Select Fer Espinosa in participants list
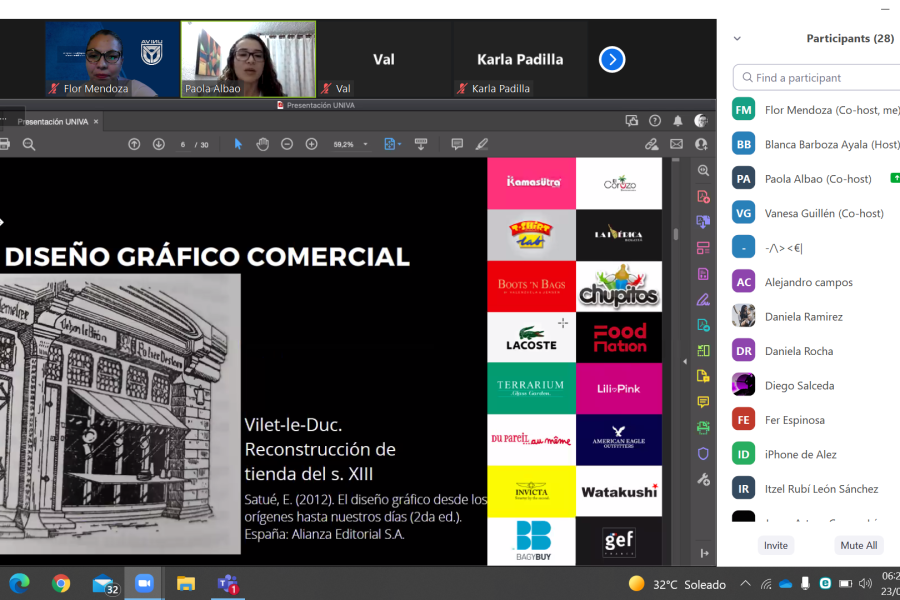The image size is (900, 600). coord(816,420)
